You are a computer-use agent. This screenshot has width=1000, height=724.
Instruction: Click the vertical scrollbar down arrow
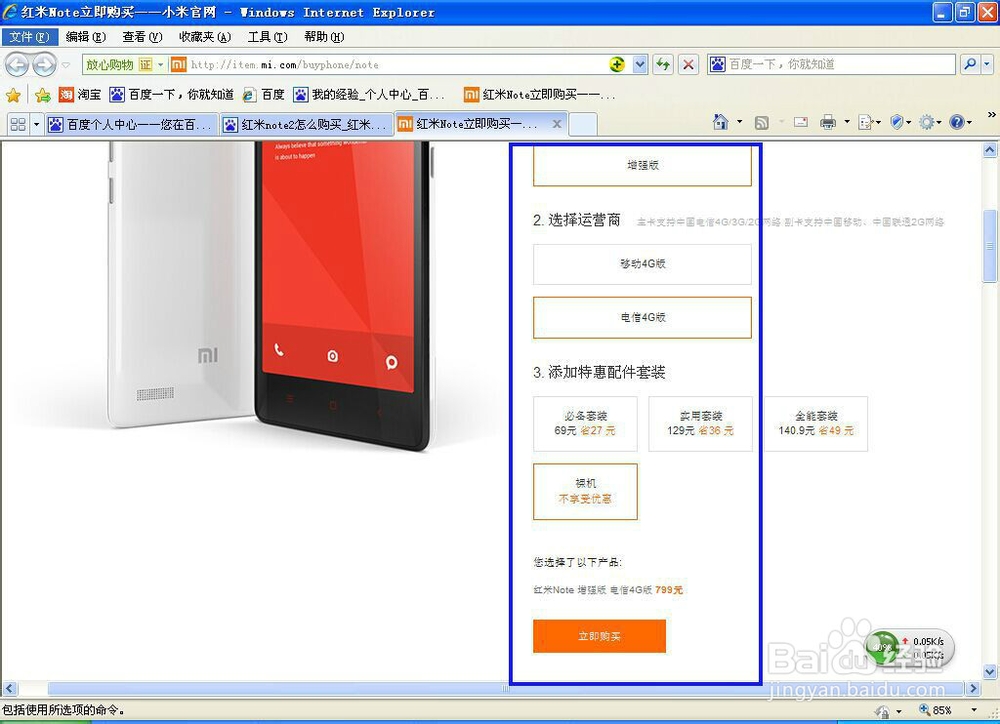[x=990, y=671]
